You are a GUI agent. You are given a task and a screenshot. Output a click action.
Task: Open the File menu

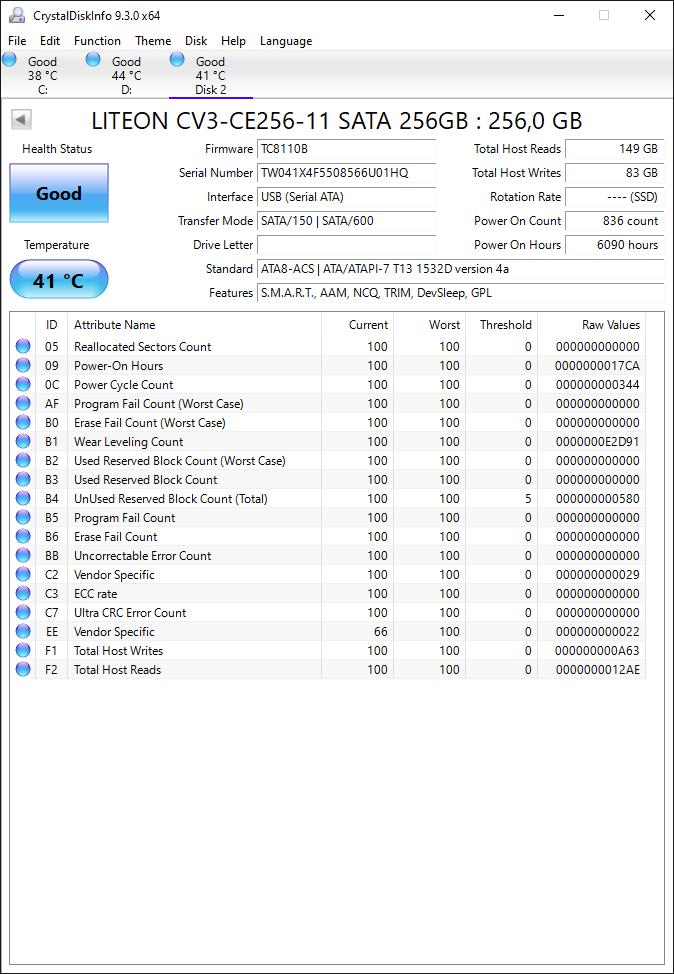pos(17,41)
